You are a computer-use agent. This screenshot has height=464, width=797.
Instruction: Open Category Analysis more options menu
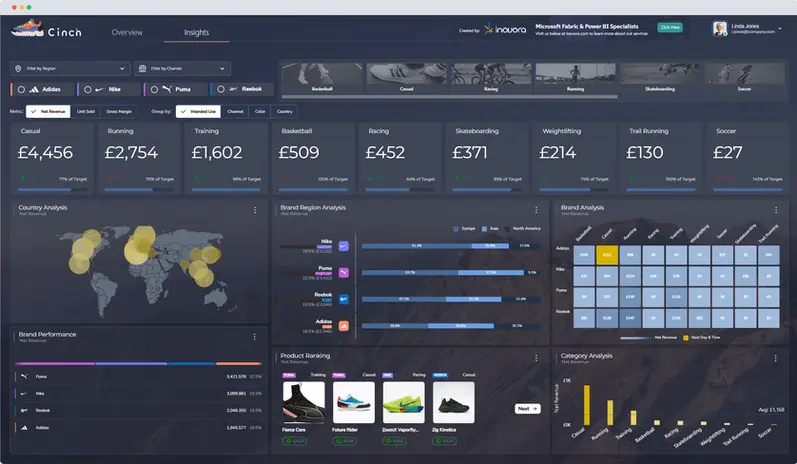tap(775, 358)
